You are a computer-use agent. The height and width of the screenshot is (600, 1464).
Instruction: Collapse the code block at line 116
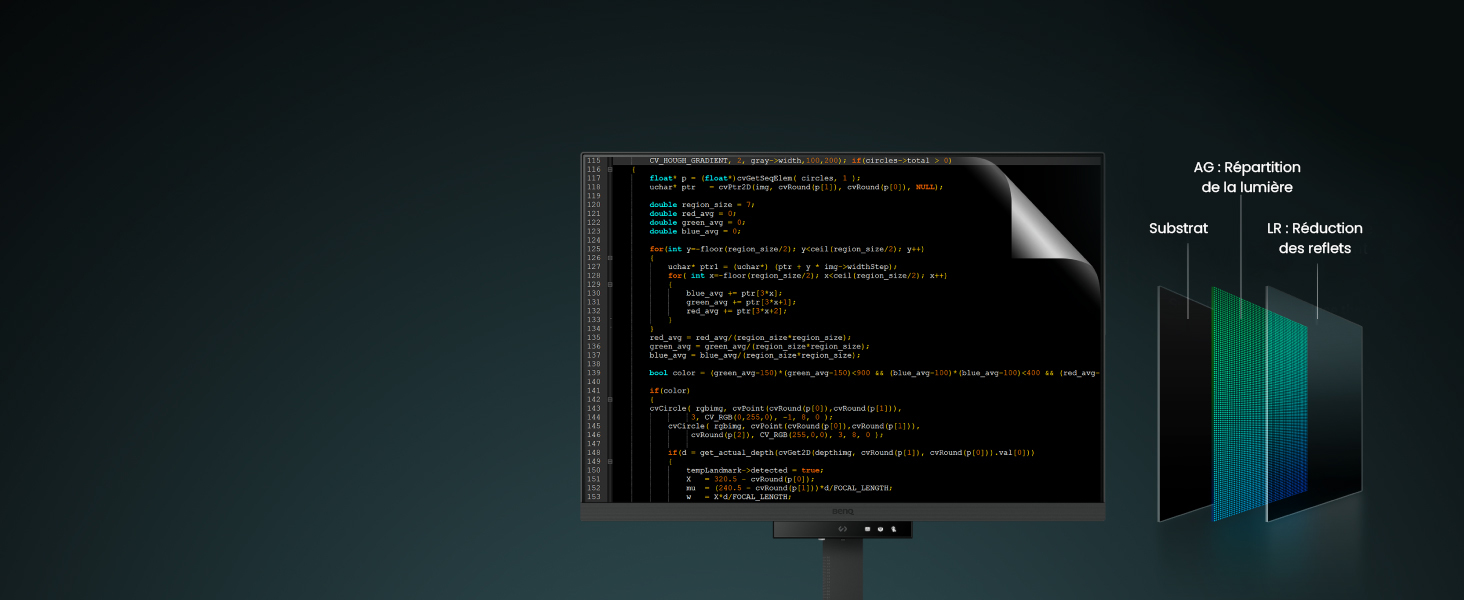610,169
